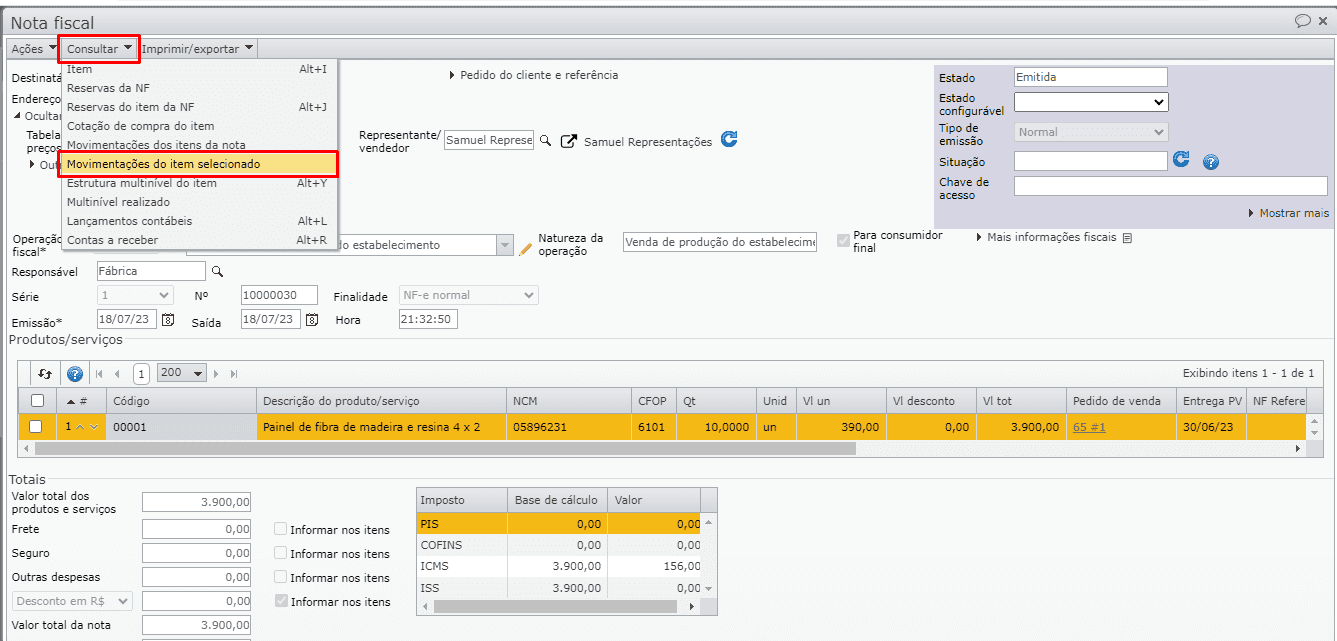Image resolution: width=1337 pixels, height=641 pixels.
Task: Toggle the select-all checkbox in grid header
Action: (37, 400)
